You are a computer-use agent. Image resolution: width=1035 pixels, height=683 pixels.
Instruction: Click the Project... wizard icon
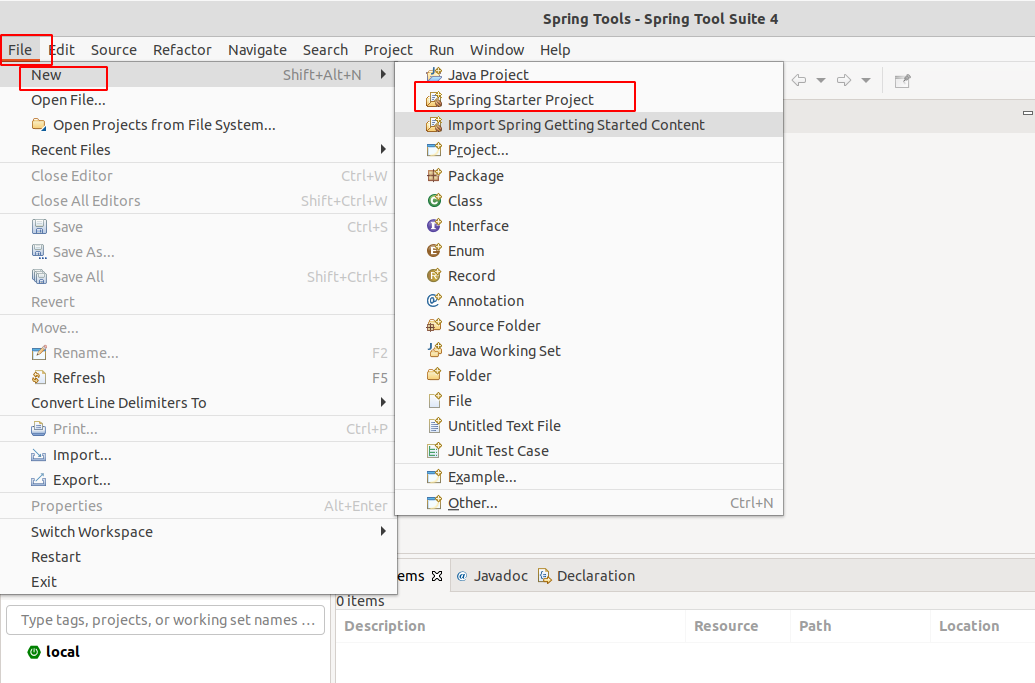coord(434,150)
